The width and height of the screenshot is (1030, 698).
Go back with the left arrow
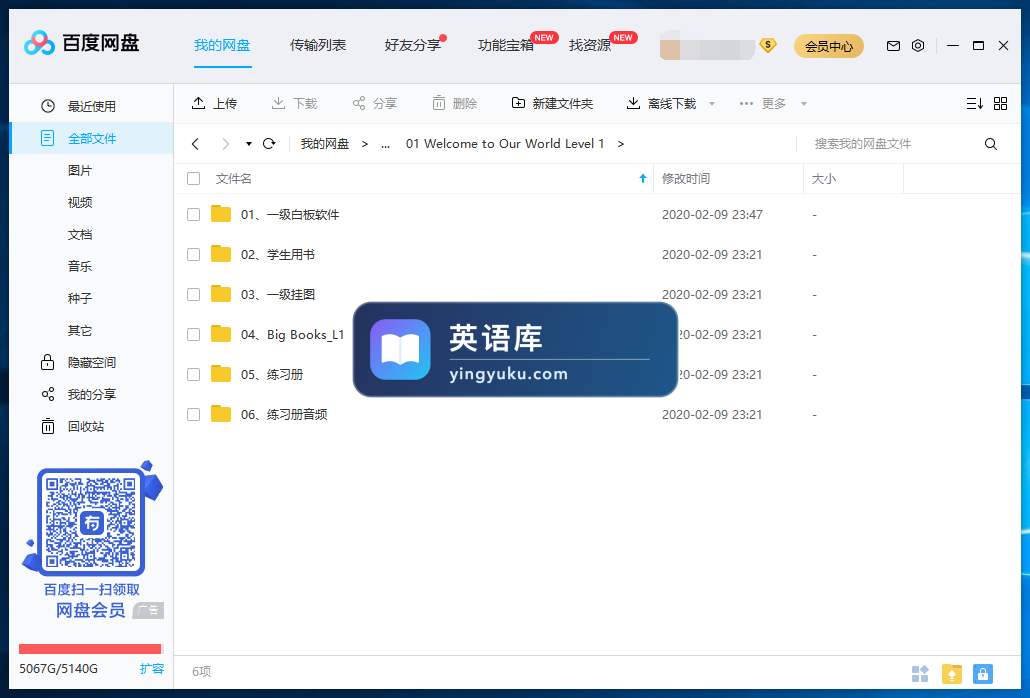tap(195, 144)
